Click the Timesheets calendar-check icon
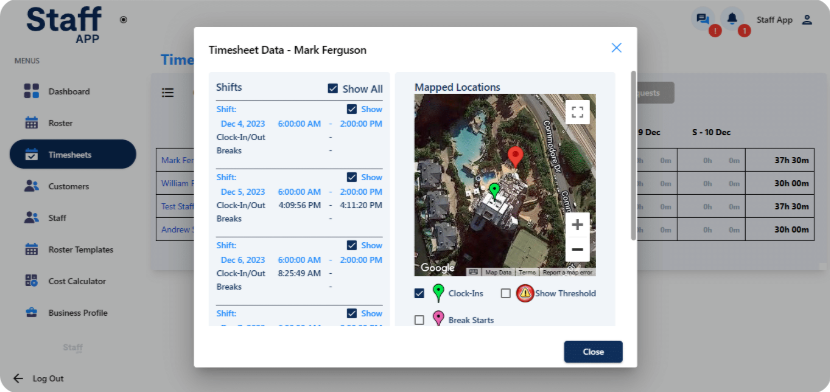Screen dimensions: 830x392 32,154
